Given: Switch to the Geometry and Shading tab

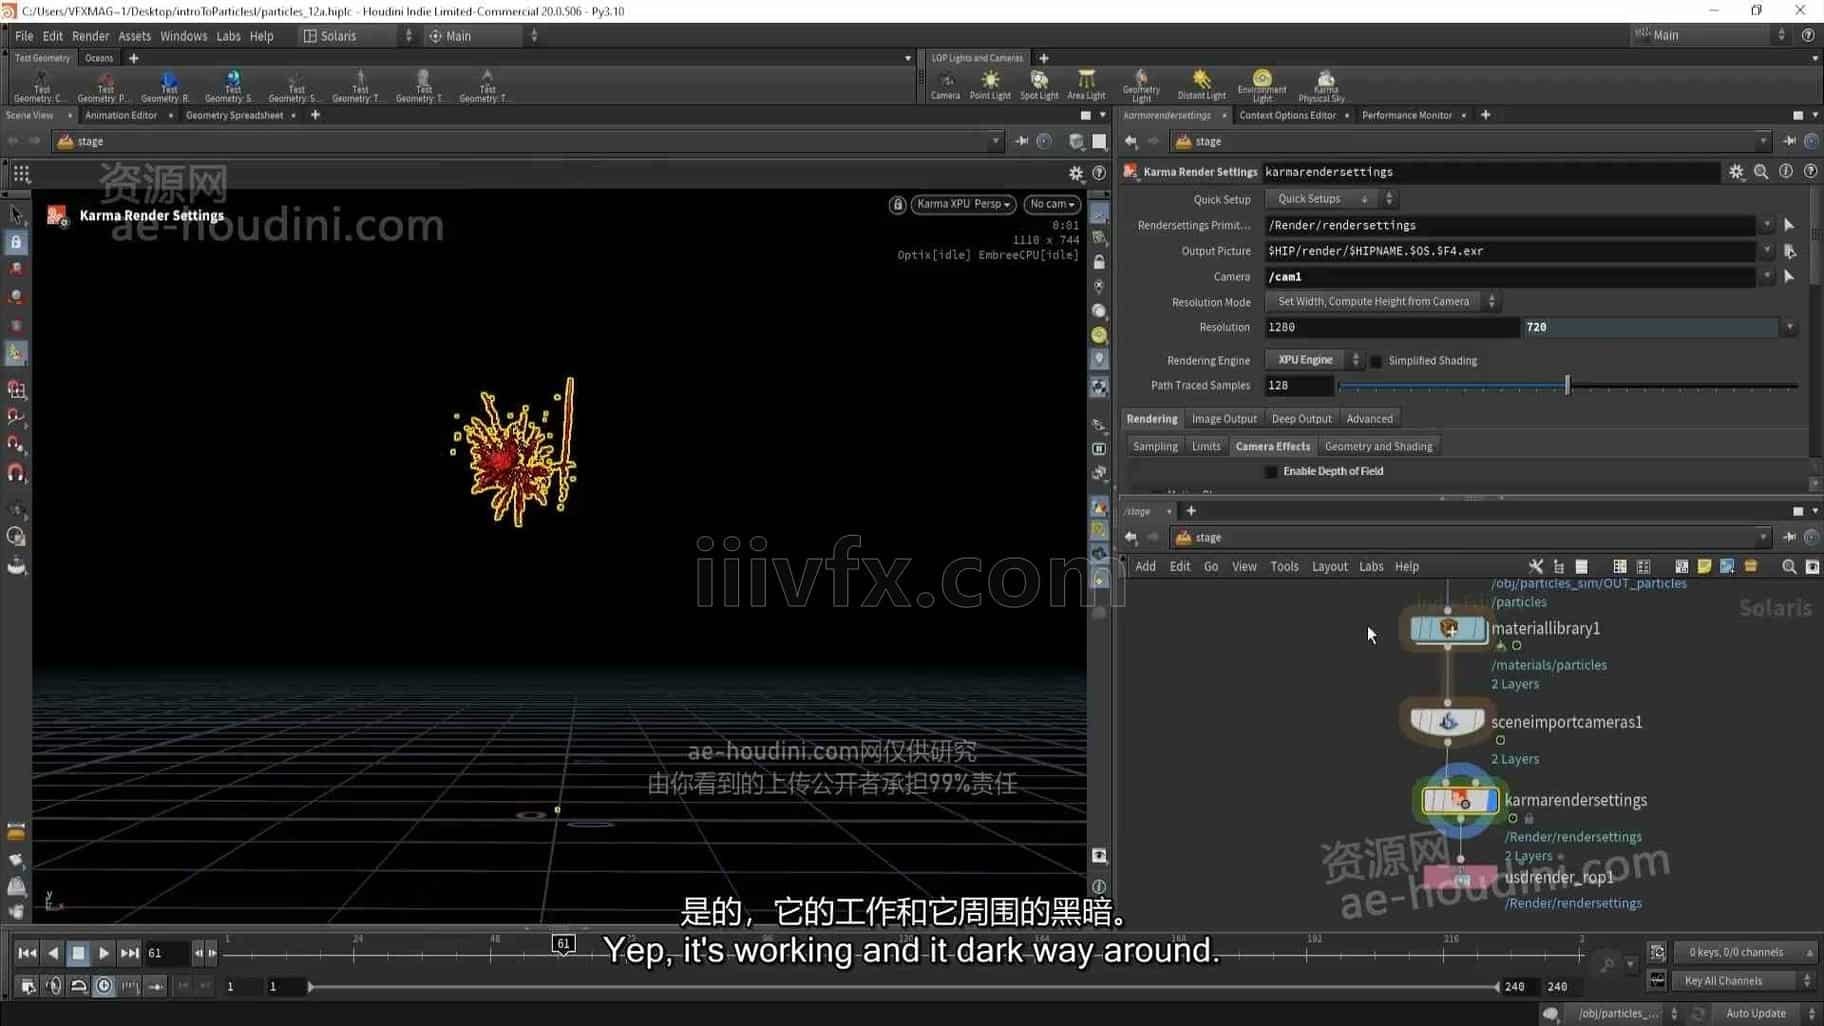Looking at the screenshot, I should pyautogui.click(x=1378, y=447).
